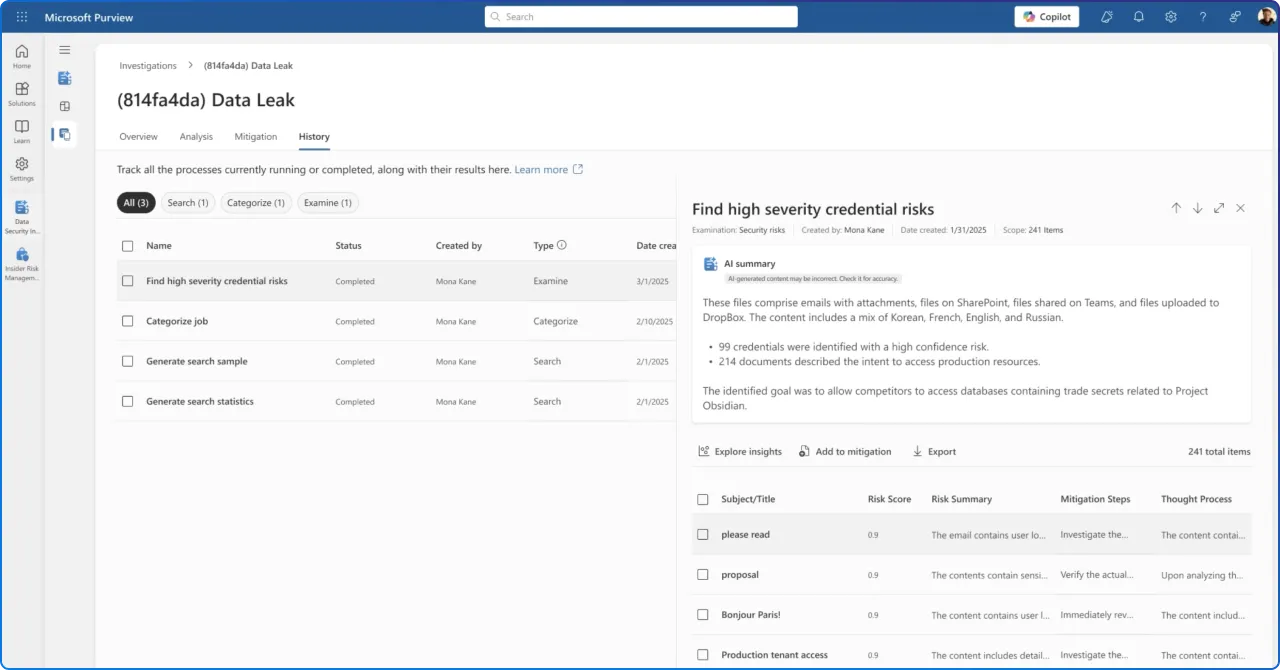Open Copilot from the top bar
The height and width of the screenshot is (670, 1280).
[x=1047, y=17]
